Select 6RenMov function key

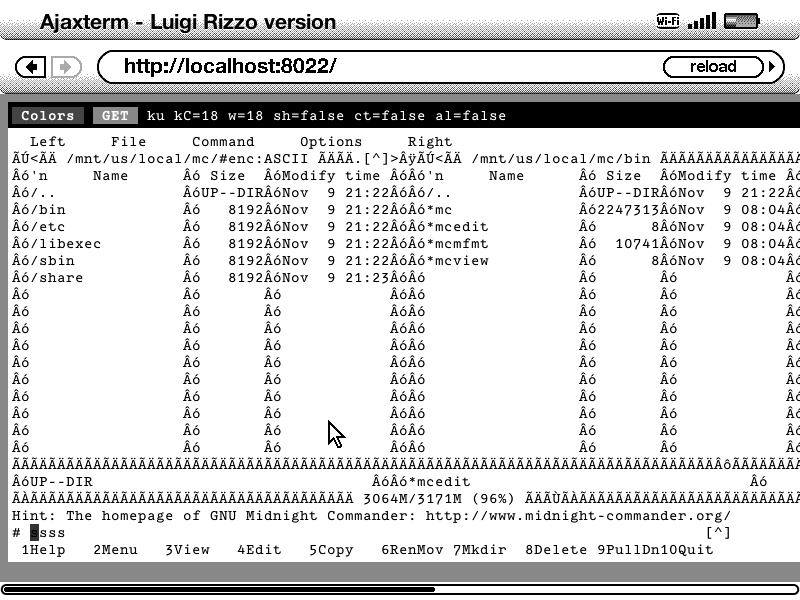pos(412,550)
